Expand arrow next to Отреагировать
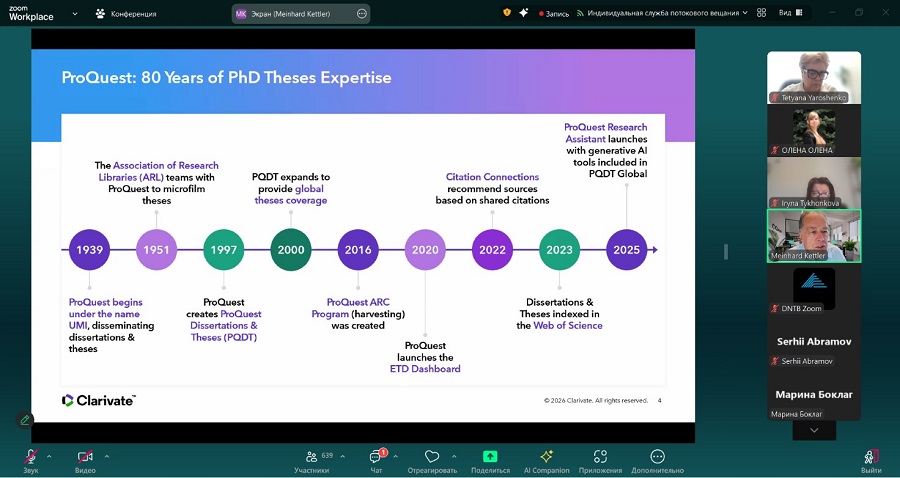 [x=454, y=457]
